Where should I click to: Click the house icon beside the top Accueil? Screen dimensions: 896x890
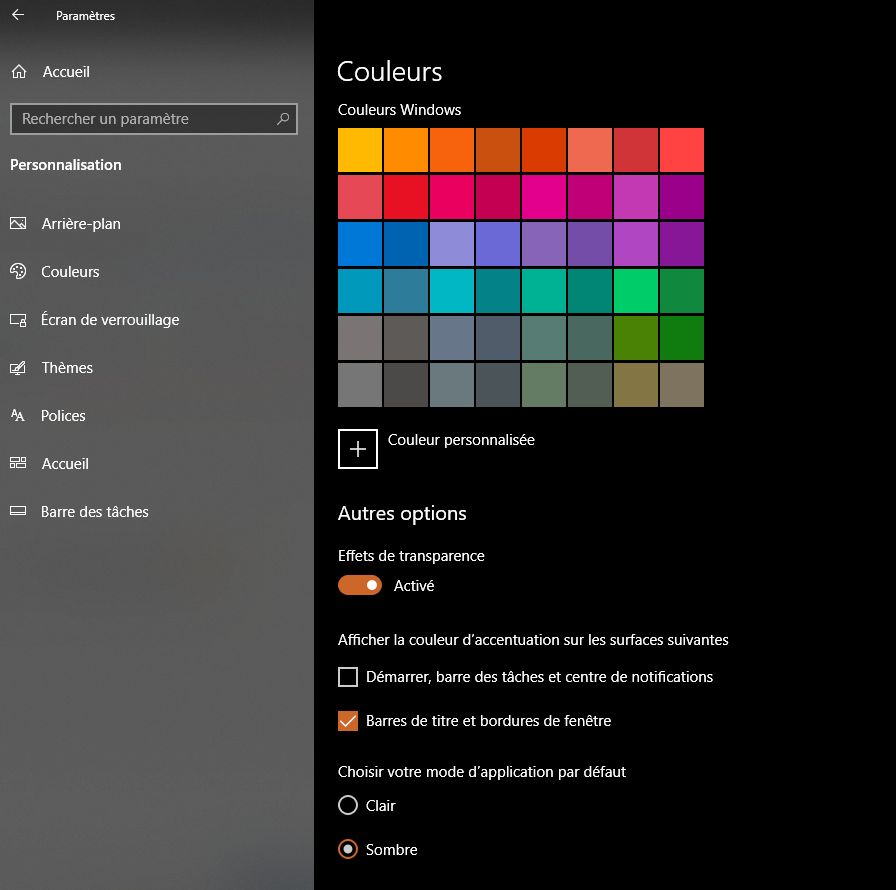[19, 72]
